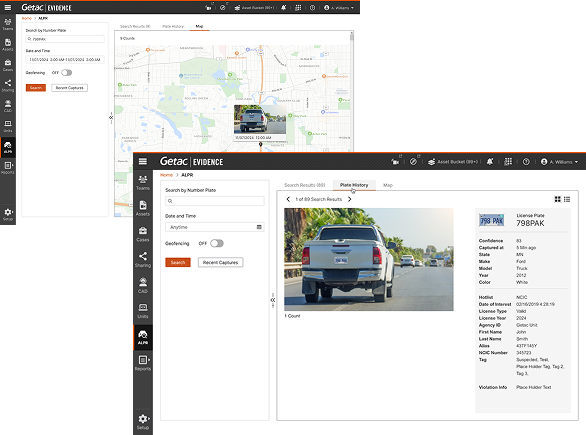Open Units in front window sidebar
This screenshot has width=586, height=435.
click(x=143, y=311)
